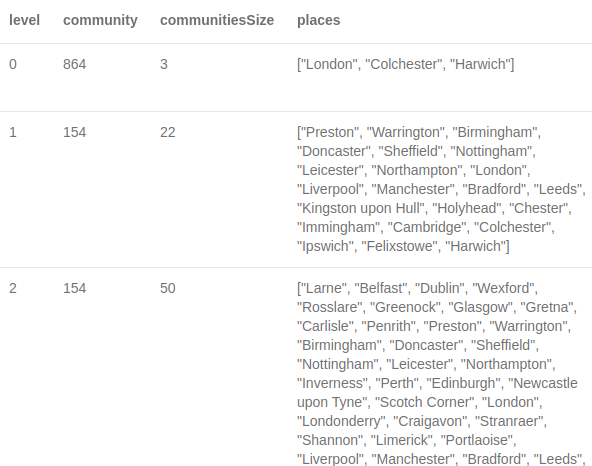Click the "Londonderry" place entry
Viewport: 592px width, 466px height.
[x=343, y=421]
